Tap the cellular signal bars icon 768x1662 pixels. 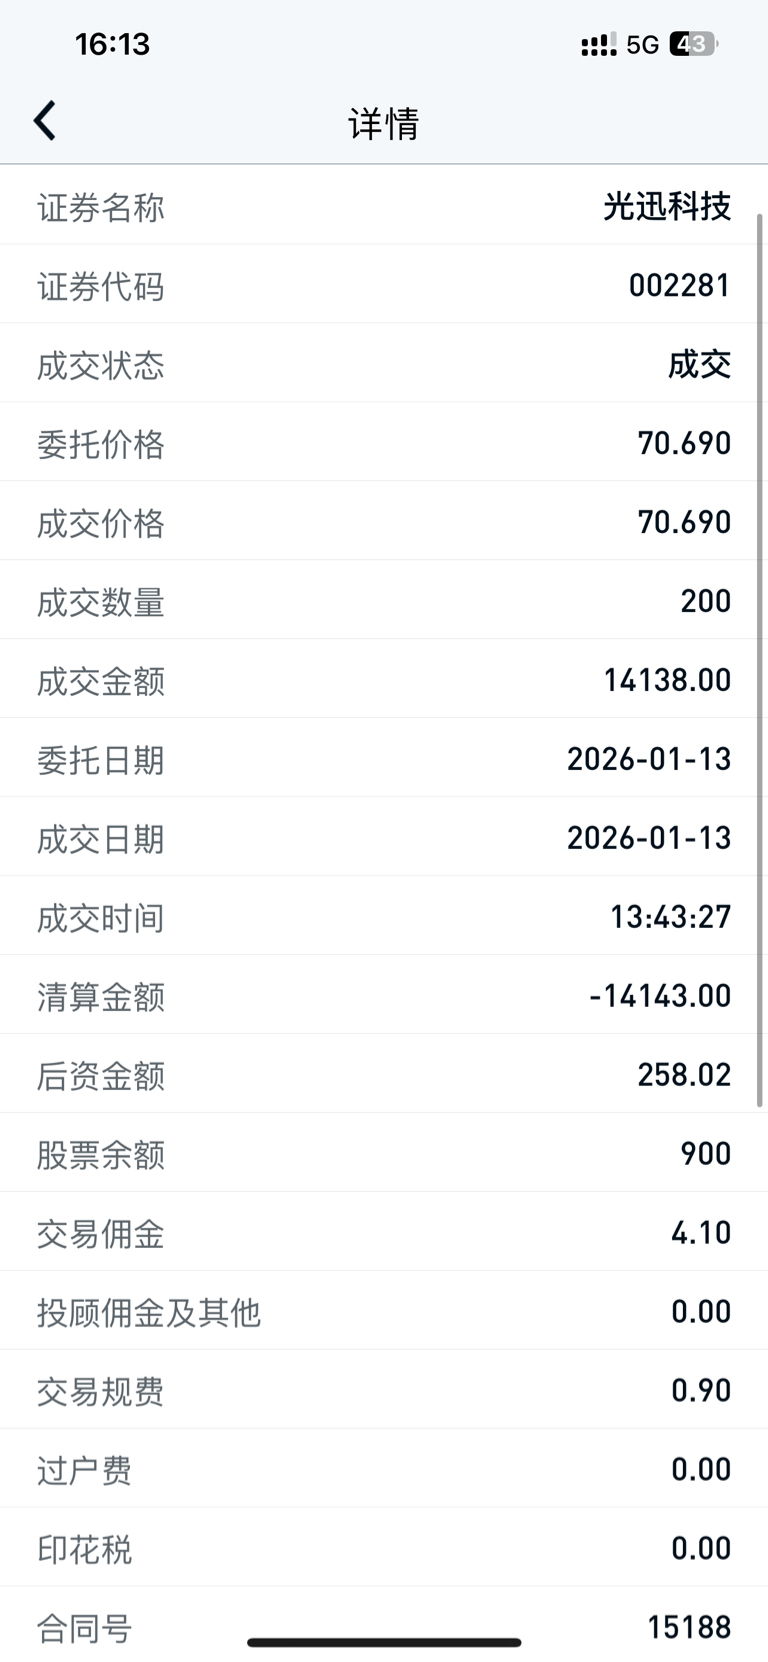[x=598, y=45]
